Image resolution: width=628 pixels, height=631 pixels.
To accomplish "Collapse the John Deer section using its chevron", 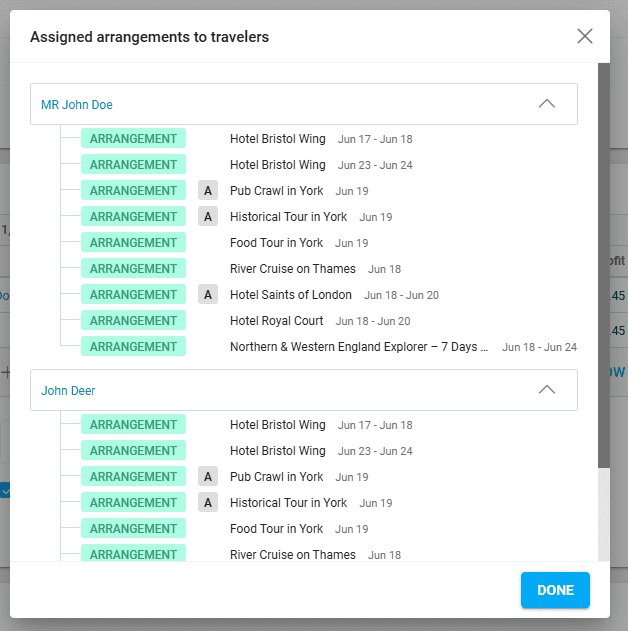I will tap(546, 390).
